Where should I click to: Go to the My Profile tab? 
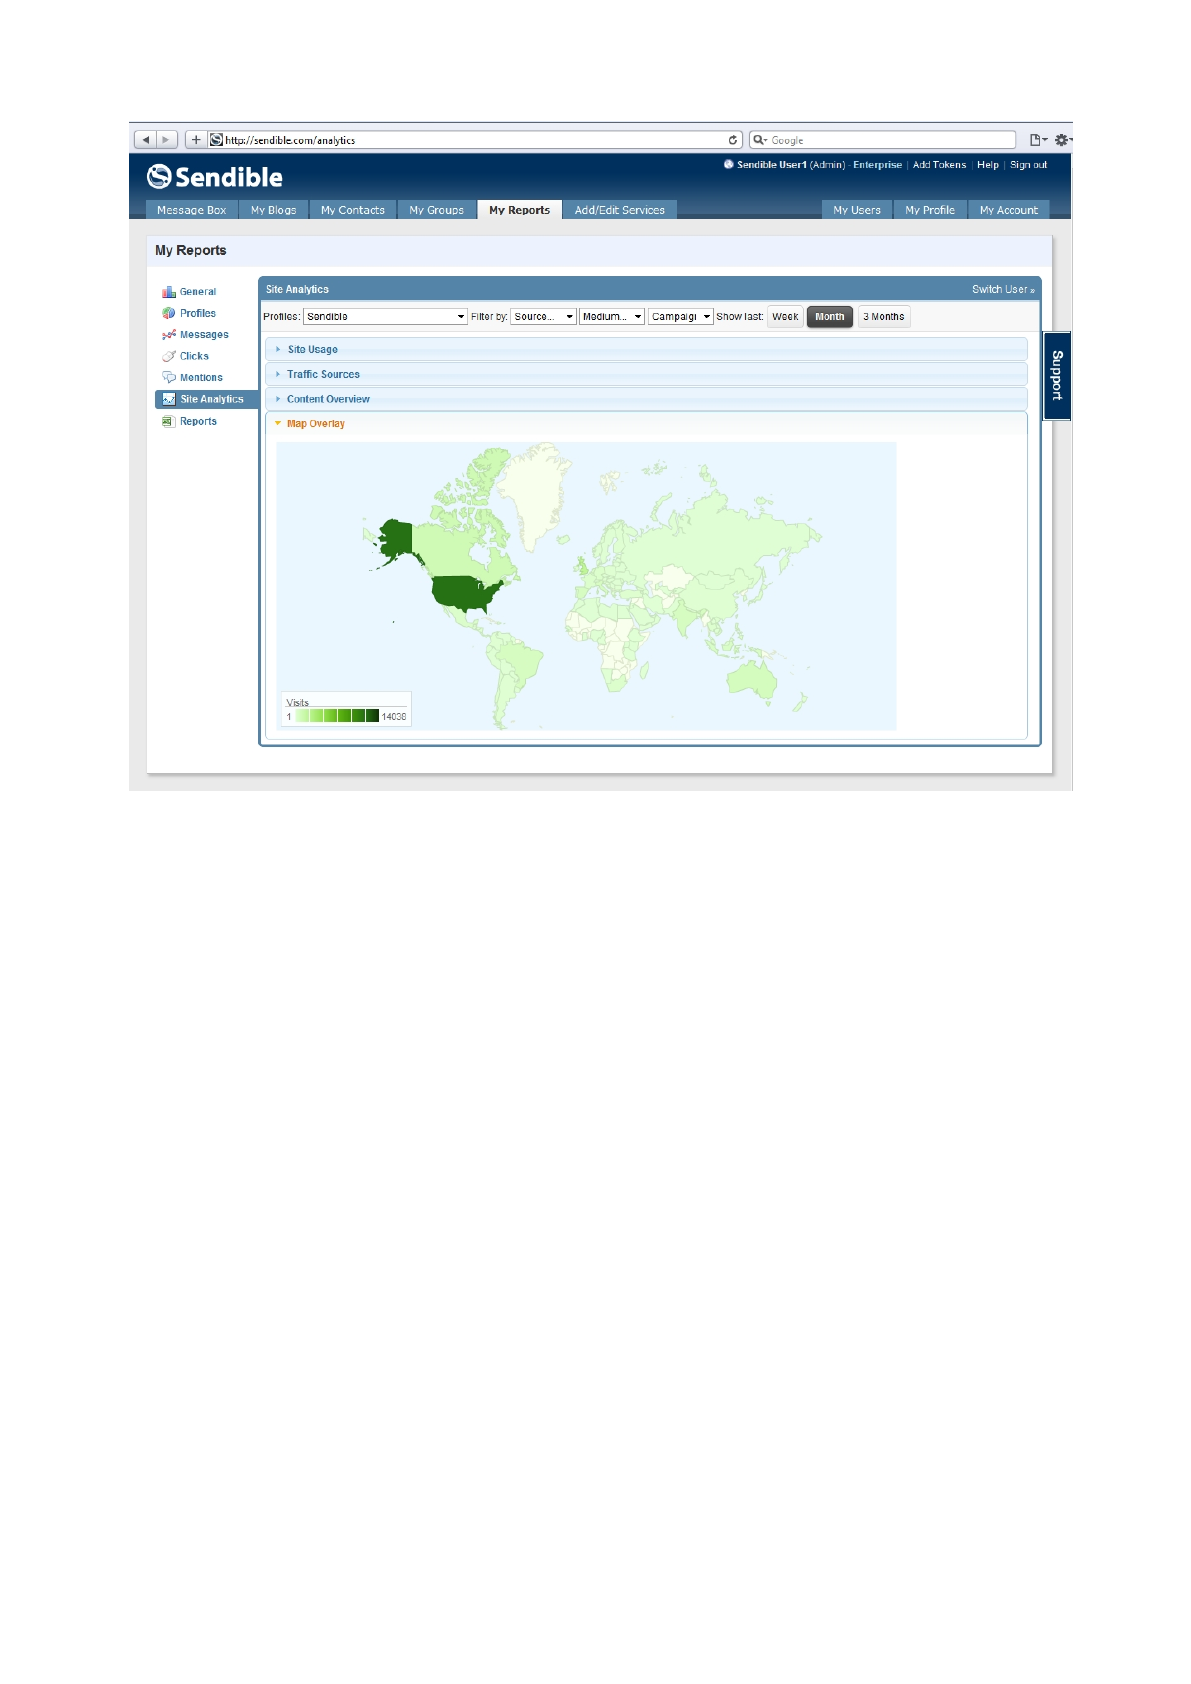coord(930,210)
